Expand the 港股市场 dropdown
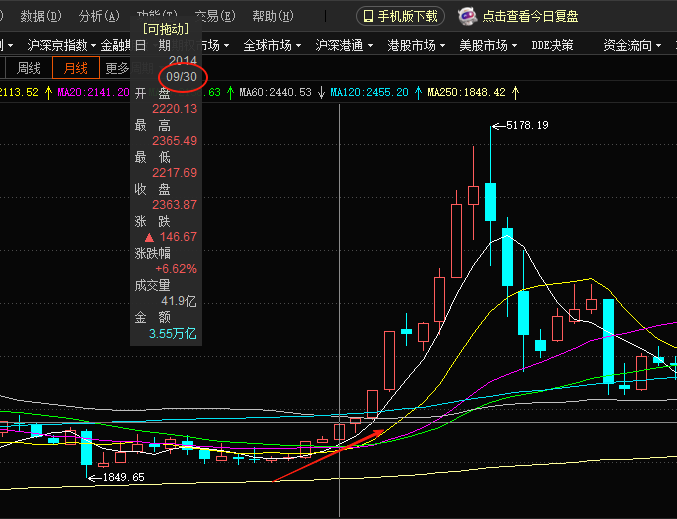This screenshot has height=519, width=677. pos(417,45)
